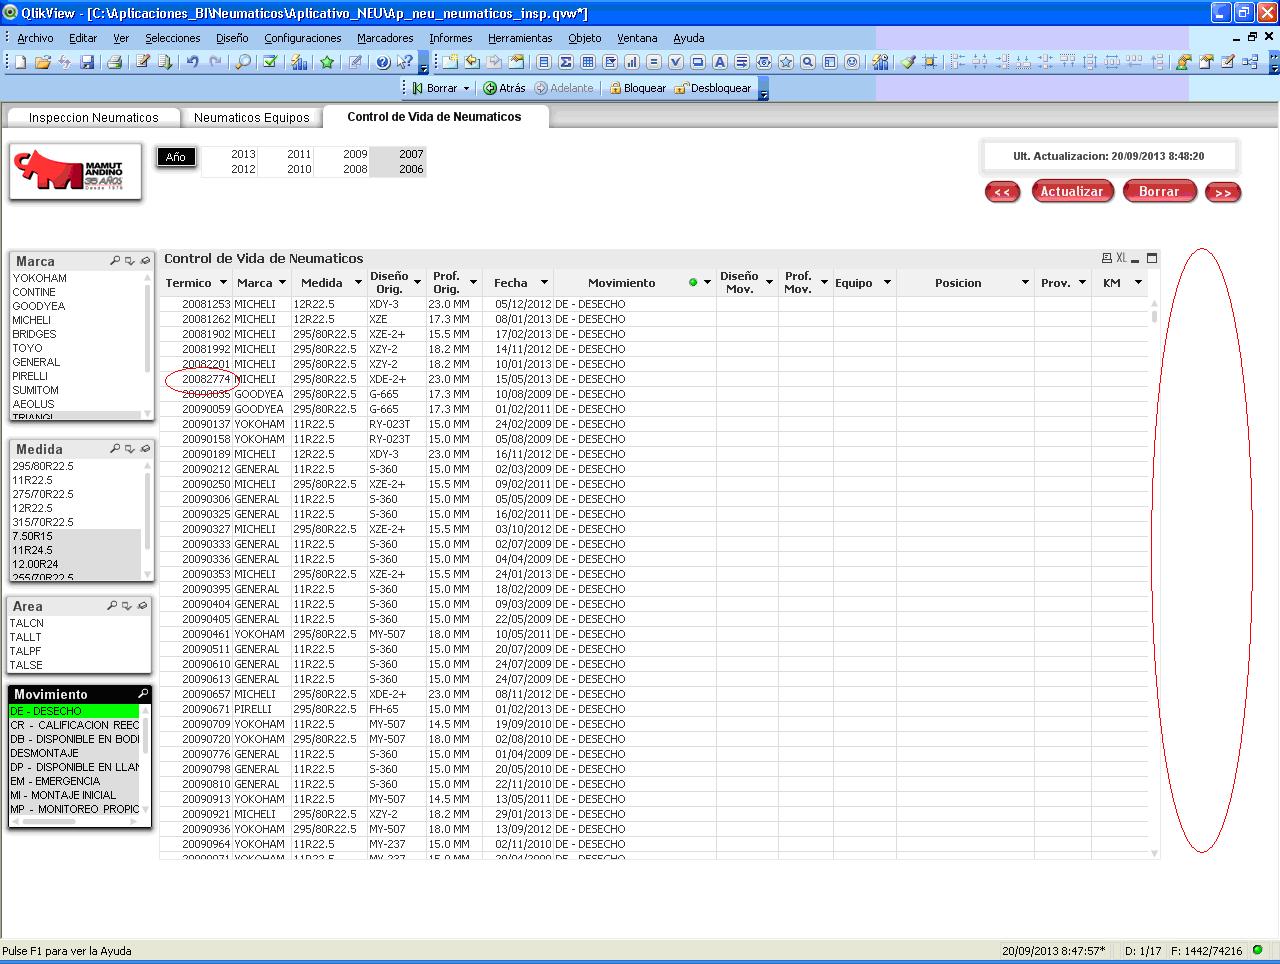The image size is (1280, 964).
Task: Click the Reload script toolbar icon
Action: click(x=165, y=62)
